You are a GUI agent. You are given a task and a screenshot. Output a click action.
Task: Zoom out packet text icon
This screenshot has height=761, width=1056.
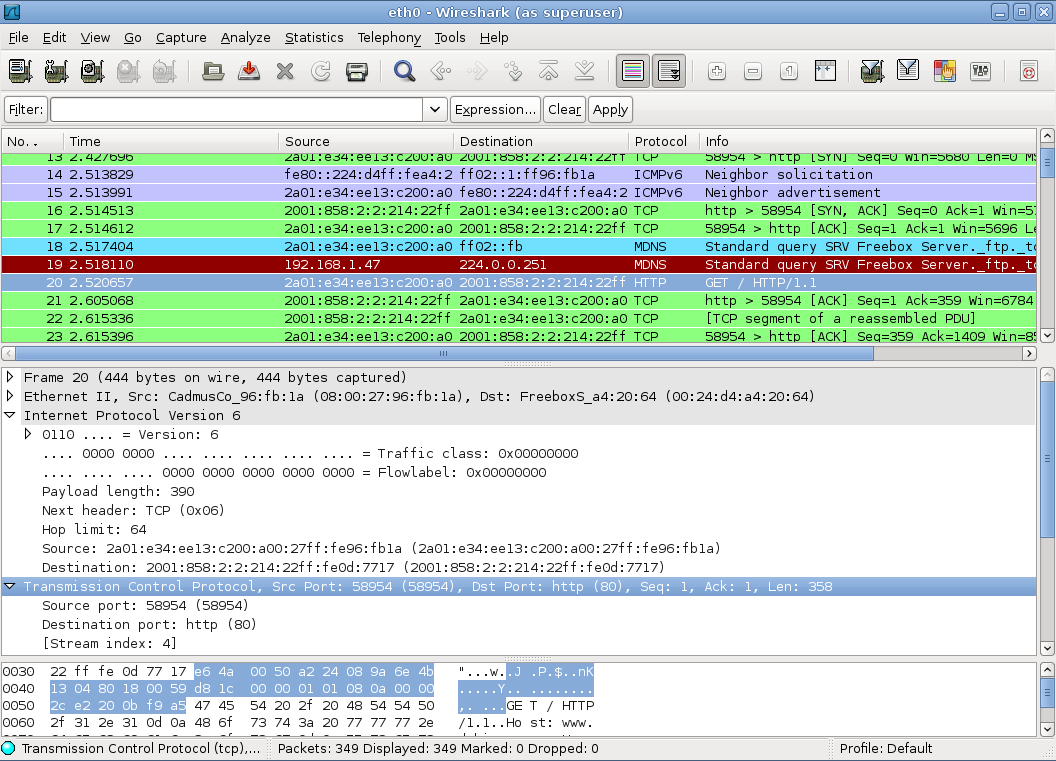point(753,71)
